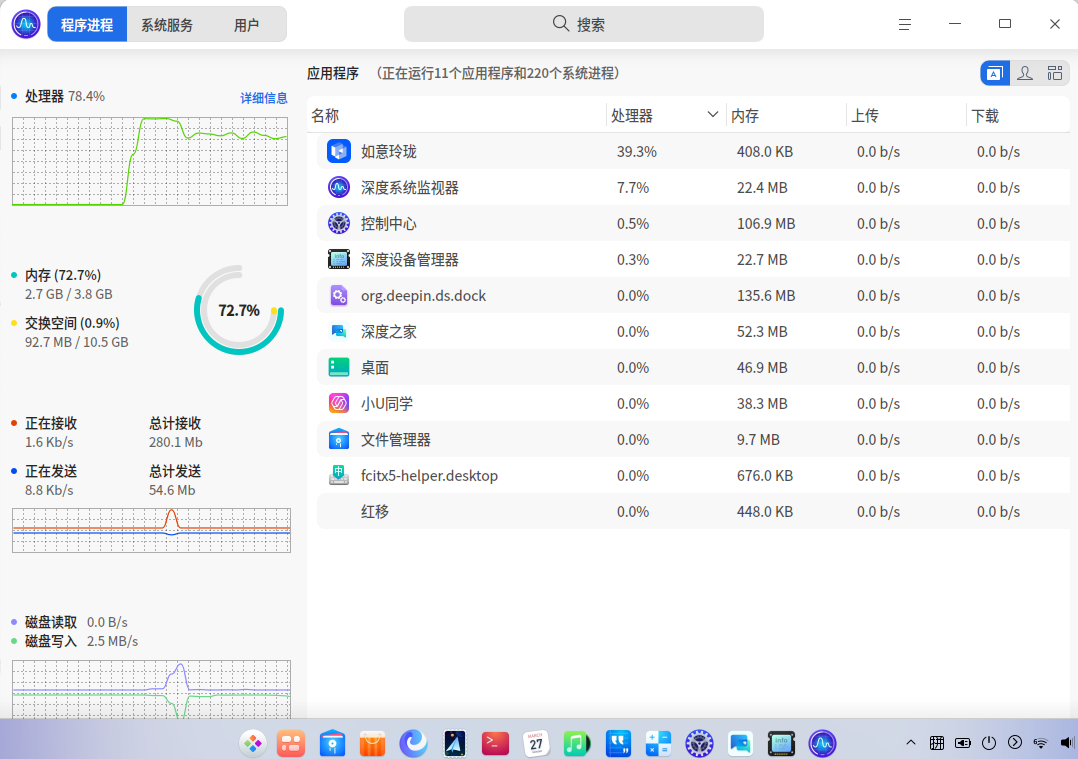Open the calculator from the dock
Viewport: 1078px width, 759px height.
pyautogui.click(x=658, y=743)
